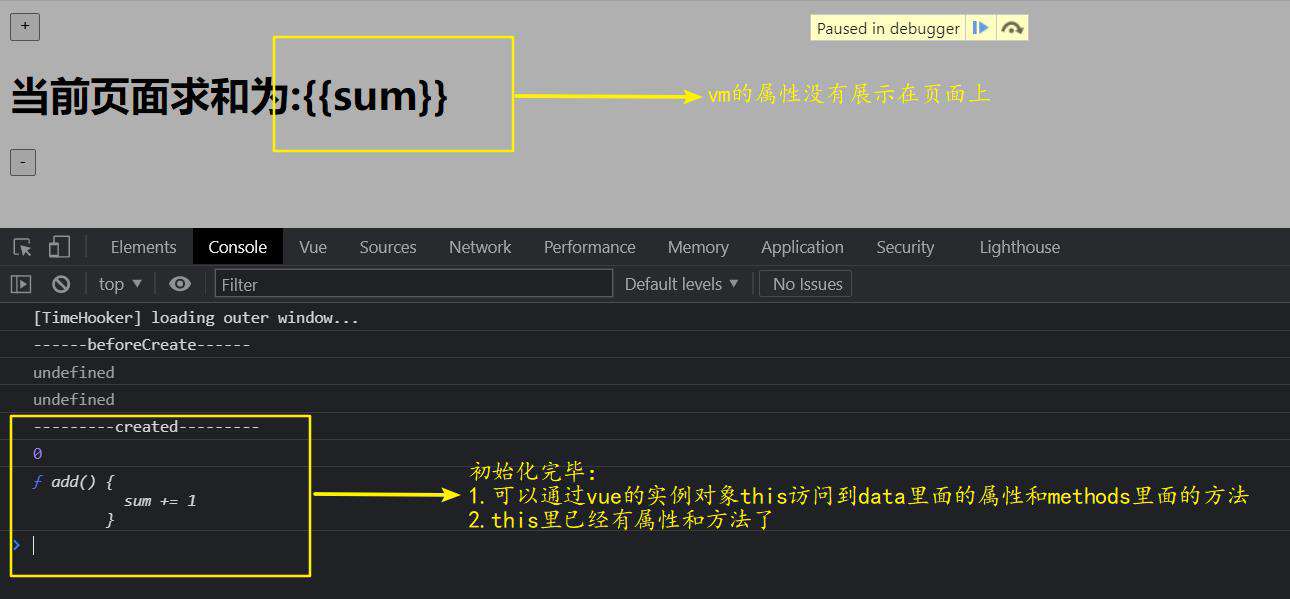Click the logged value 0
This screenshot has height=599, width=1290.
point(37,454)
